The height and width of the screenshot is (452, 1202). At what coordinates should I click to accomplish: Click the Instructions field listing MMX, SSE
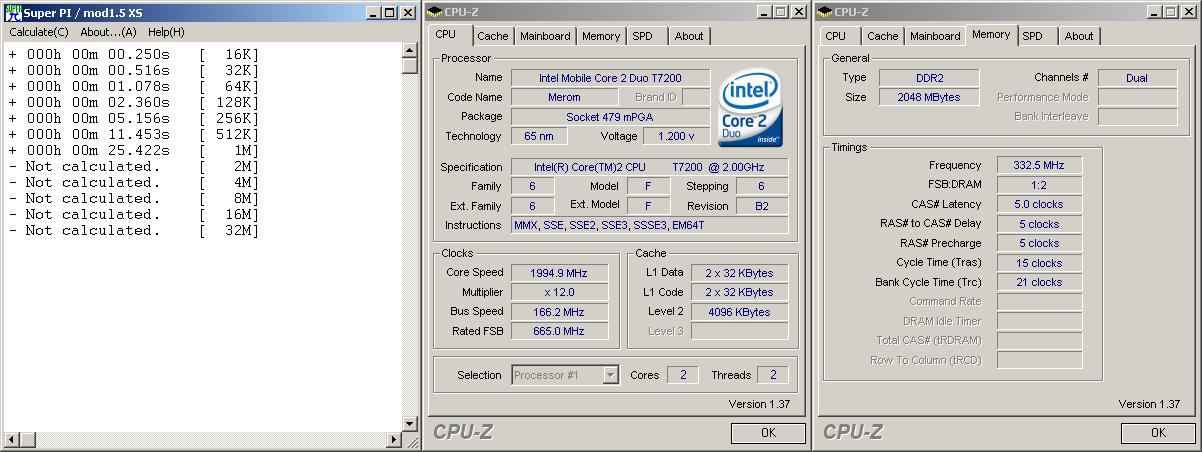(649, 225)
